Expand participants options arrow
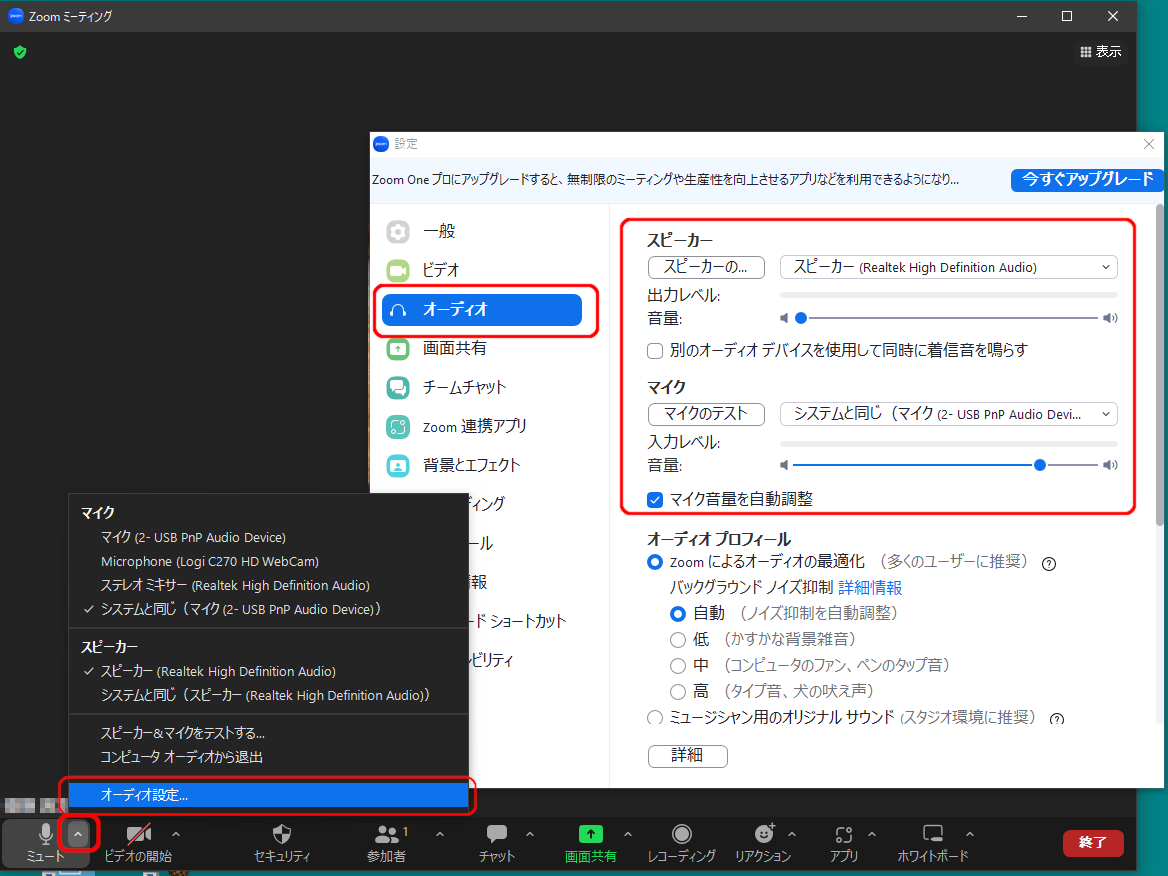 (x=439, y=834)
